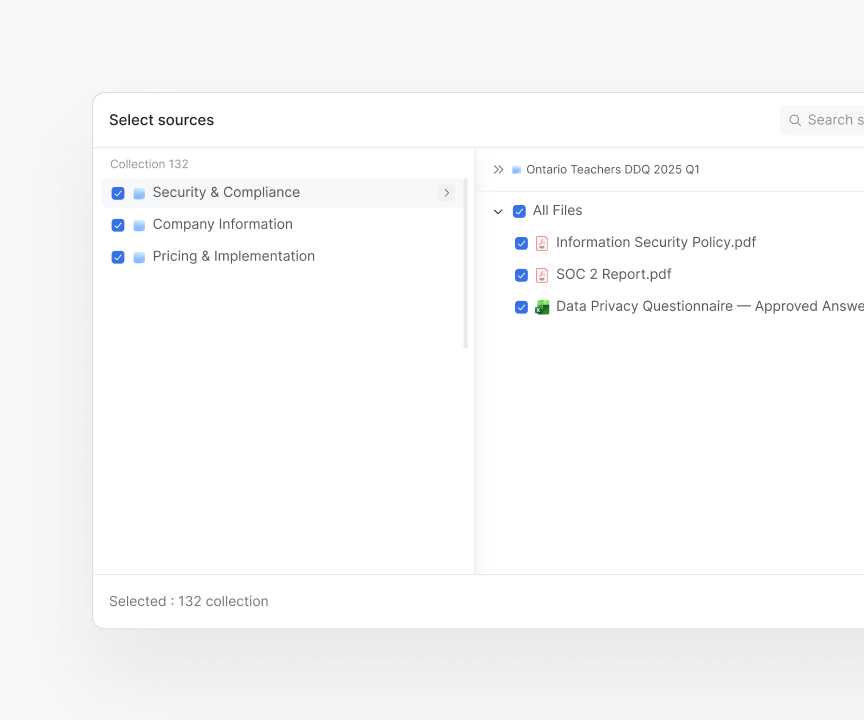This screenshot has width=864, height=720.
Task: Click the left panel vertical scrollbar
Action: click(466, 263)
